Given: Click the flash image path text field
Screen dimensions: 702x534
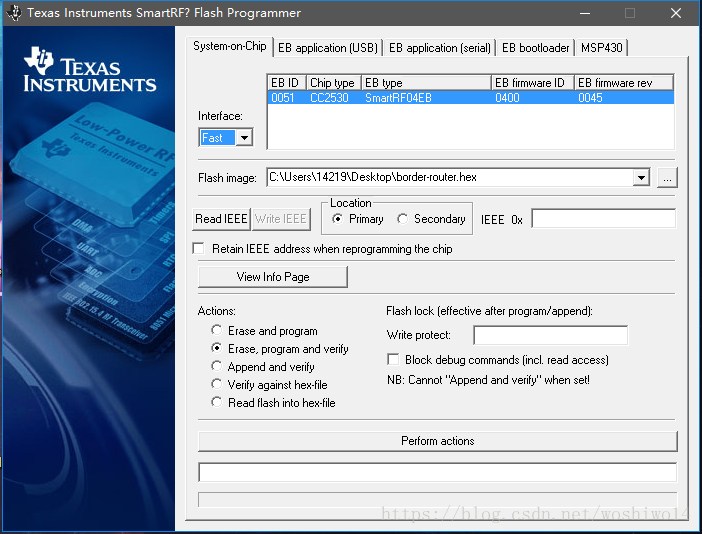Looking at the screenshot, I should [449, 178].
